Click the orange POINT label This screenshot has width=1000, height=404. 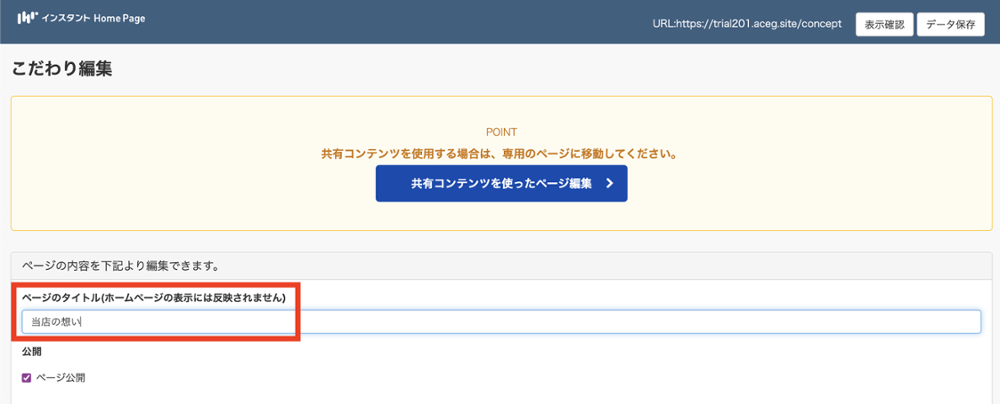pyautogui.click(x=501, y=132)
